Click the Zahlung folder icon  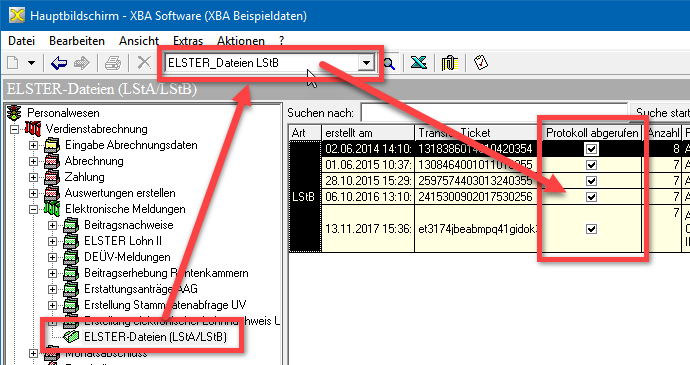pos(52,177)
